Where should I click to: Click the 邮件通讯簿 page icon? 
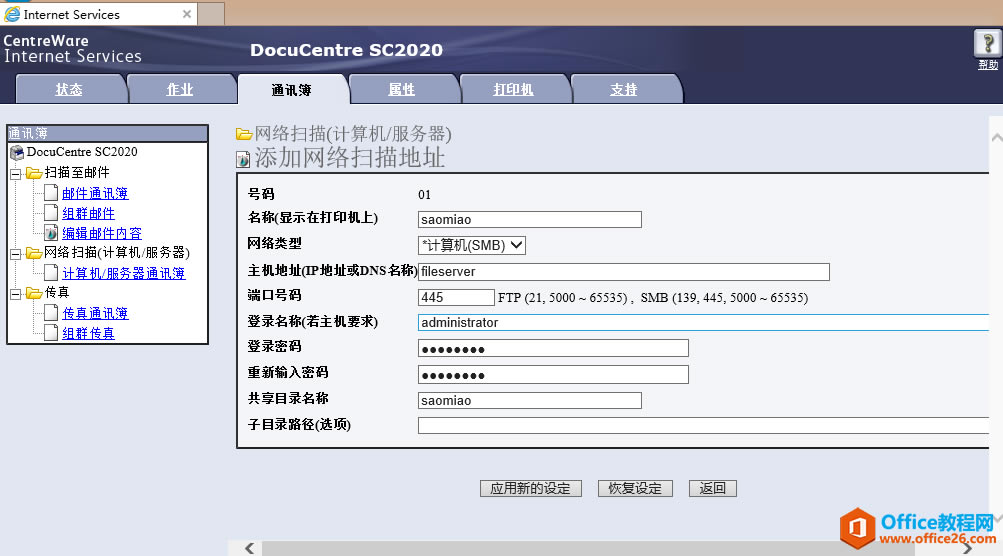click(51, 193)
